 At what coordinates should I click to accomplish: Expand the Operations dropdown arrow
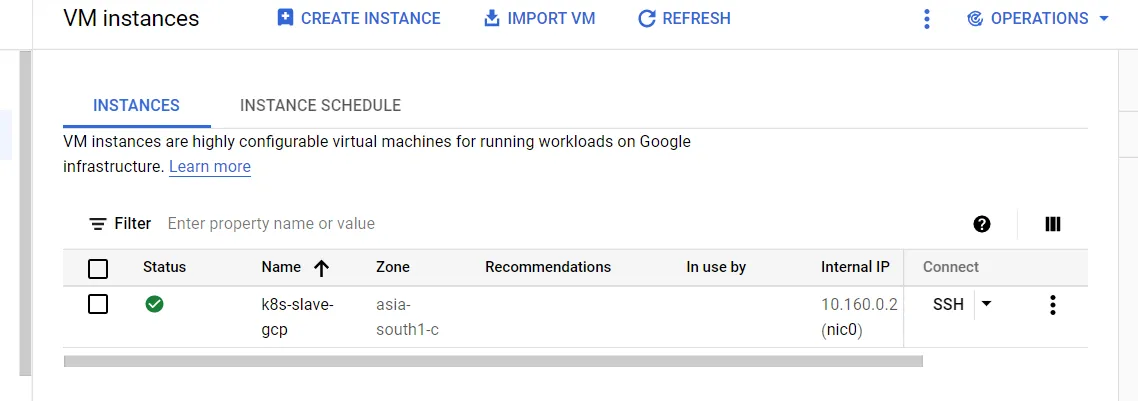tap(1104, 18)
